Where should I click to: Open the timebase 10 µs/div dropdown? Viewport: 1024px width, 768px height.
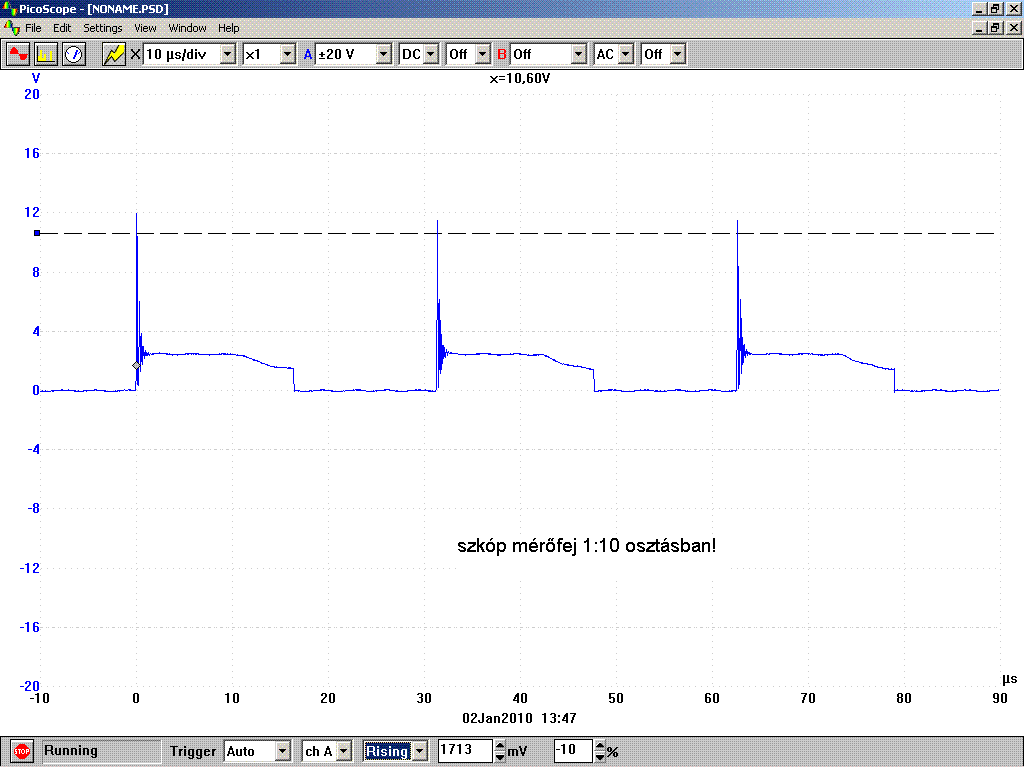(x=227, y=54)
